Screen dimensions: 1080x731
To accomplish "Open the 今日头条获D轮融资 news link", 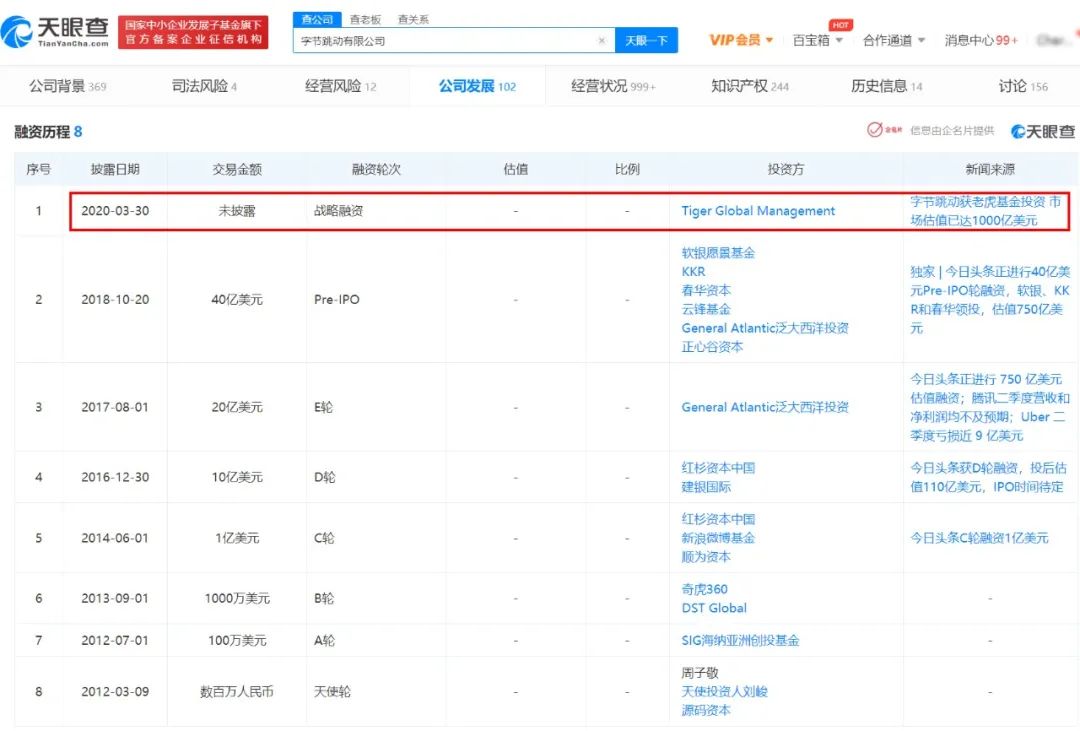I will pyautogui.click(x=988, y=477).
